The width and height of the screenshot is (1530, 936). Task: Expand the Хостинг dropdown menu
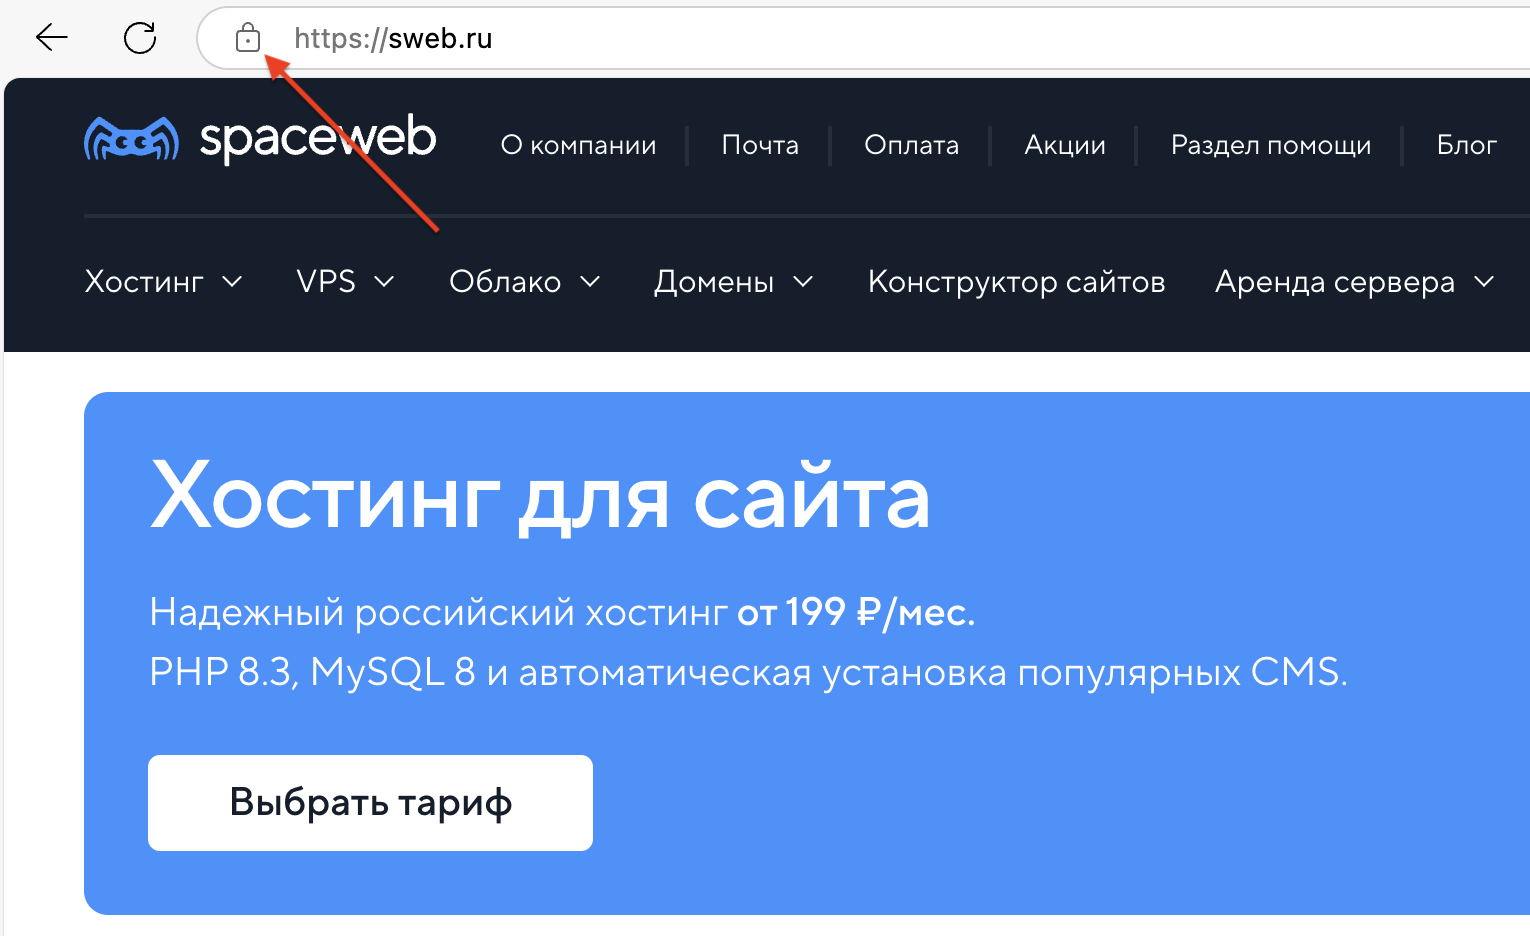(163, 282)
